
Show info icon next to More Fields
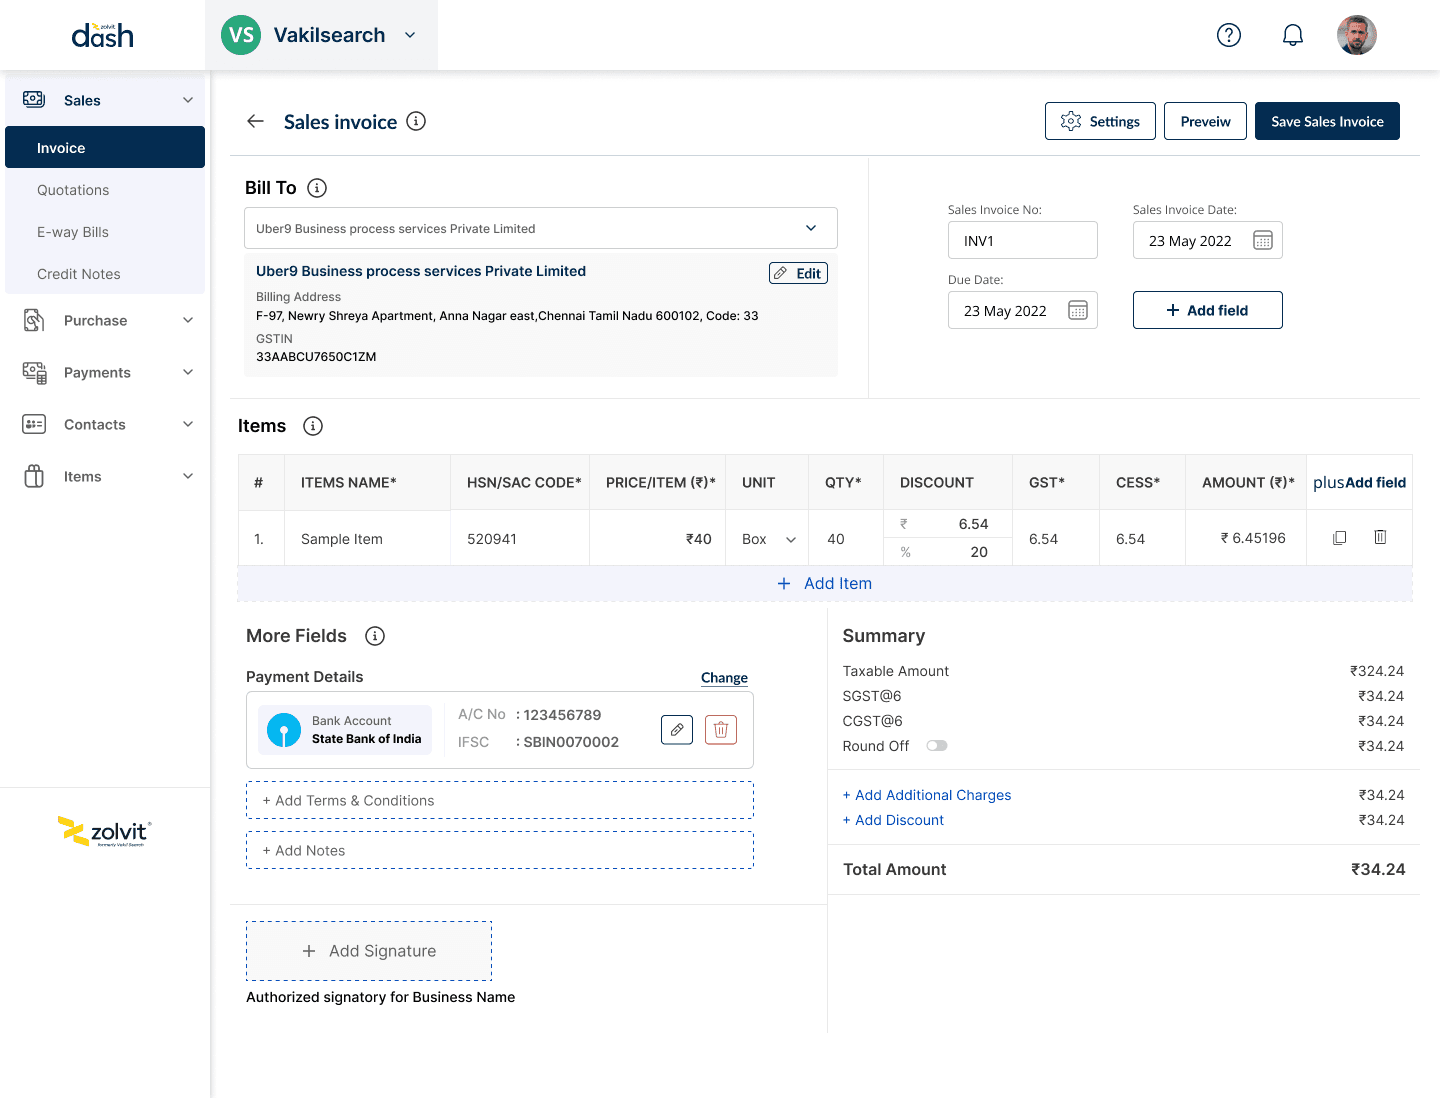375,636
